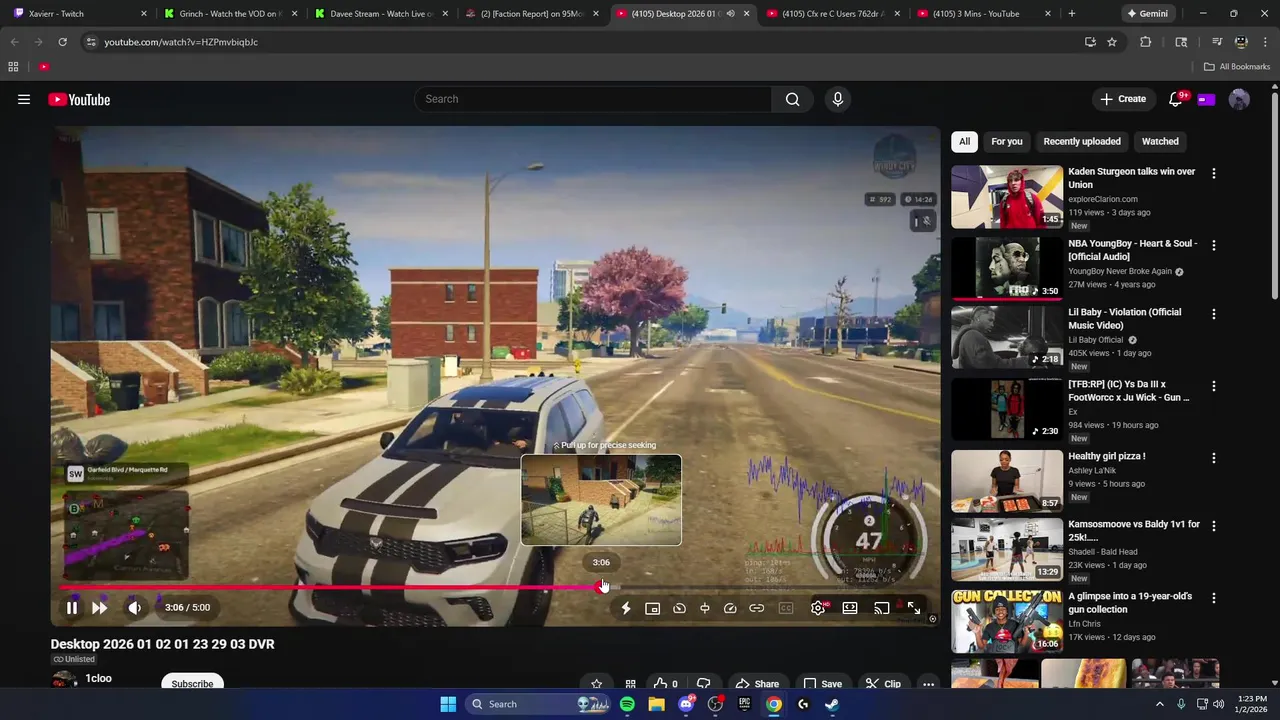Image resolution: width=1280 pixels, height=720 pixels.
Task: Open the YouTube account avatar menu
Action: coord(1239,99)
